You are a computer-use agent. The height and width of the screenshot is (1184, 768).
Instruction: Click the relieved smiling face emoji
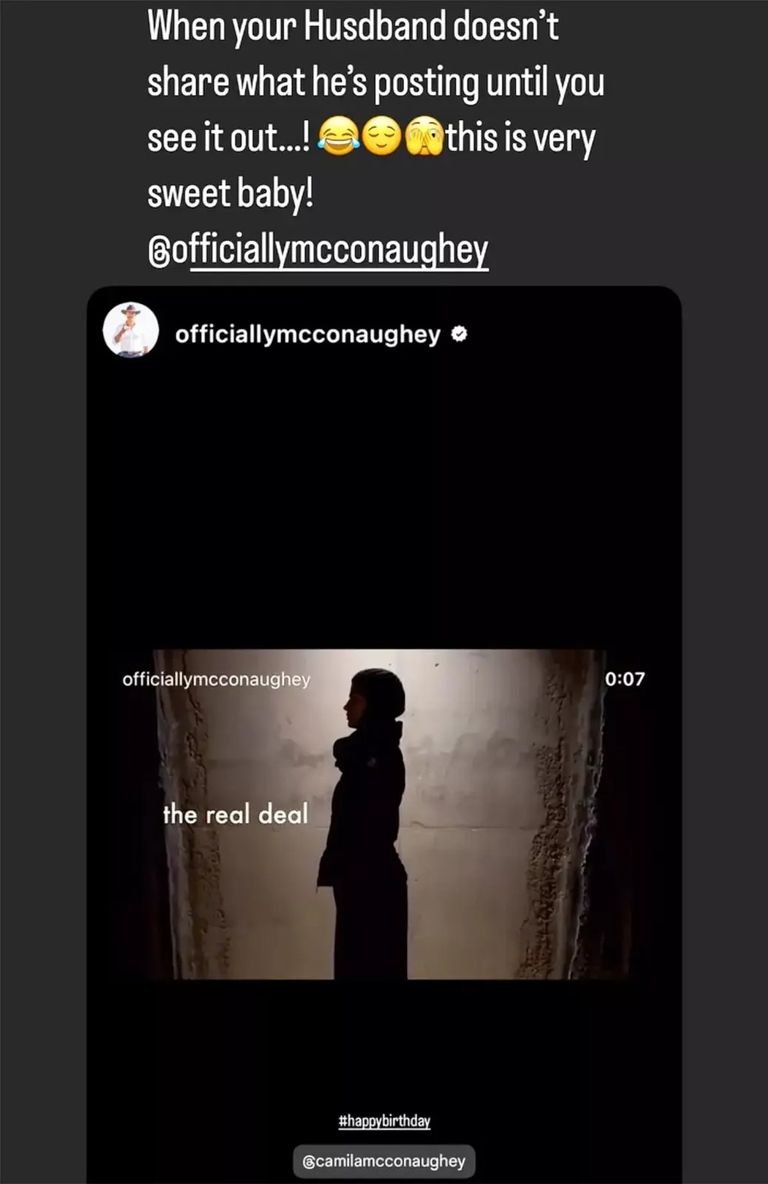(x=381, y=137)
